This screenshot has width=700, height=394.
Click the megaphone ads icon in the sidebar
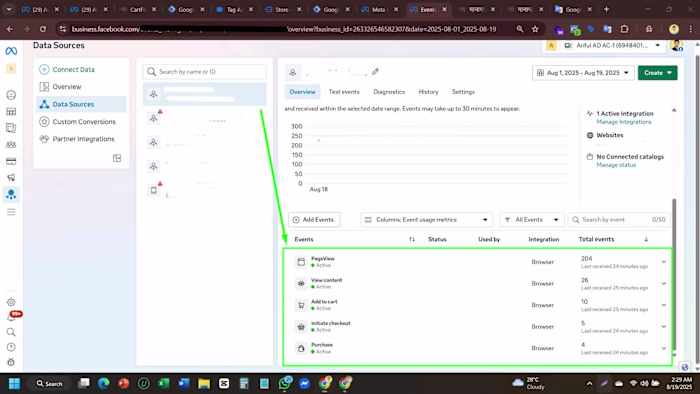(11, 178)
